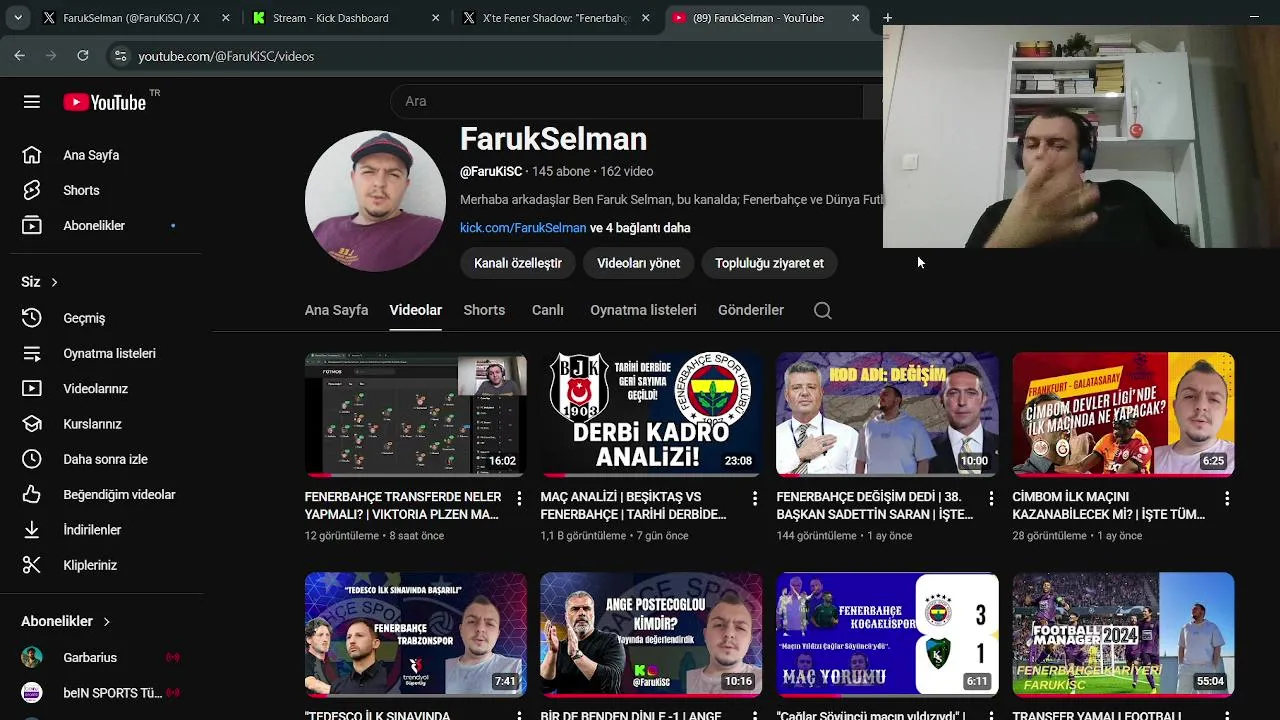Image resolution: width=1280 pixels, height=720 pixels.
Task: Click the Ara search input field
Action: [x=627, y=101]
